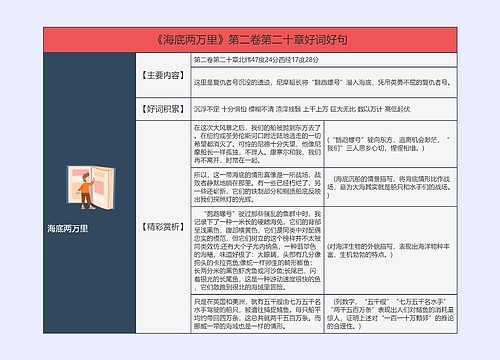Select the paragraph starting 所以，这一带海底的情形
The image size is (500, 360).
click(257, 187)
